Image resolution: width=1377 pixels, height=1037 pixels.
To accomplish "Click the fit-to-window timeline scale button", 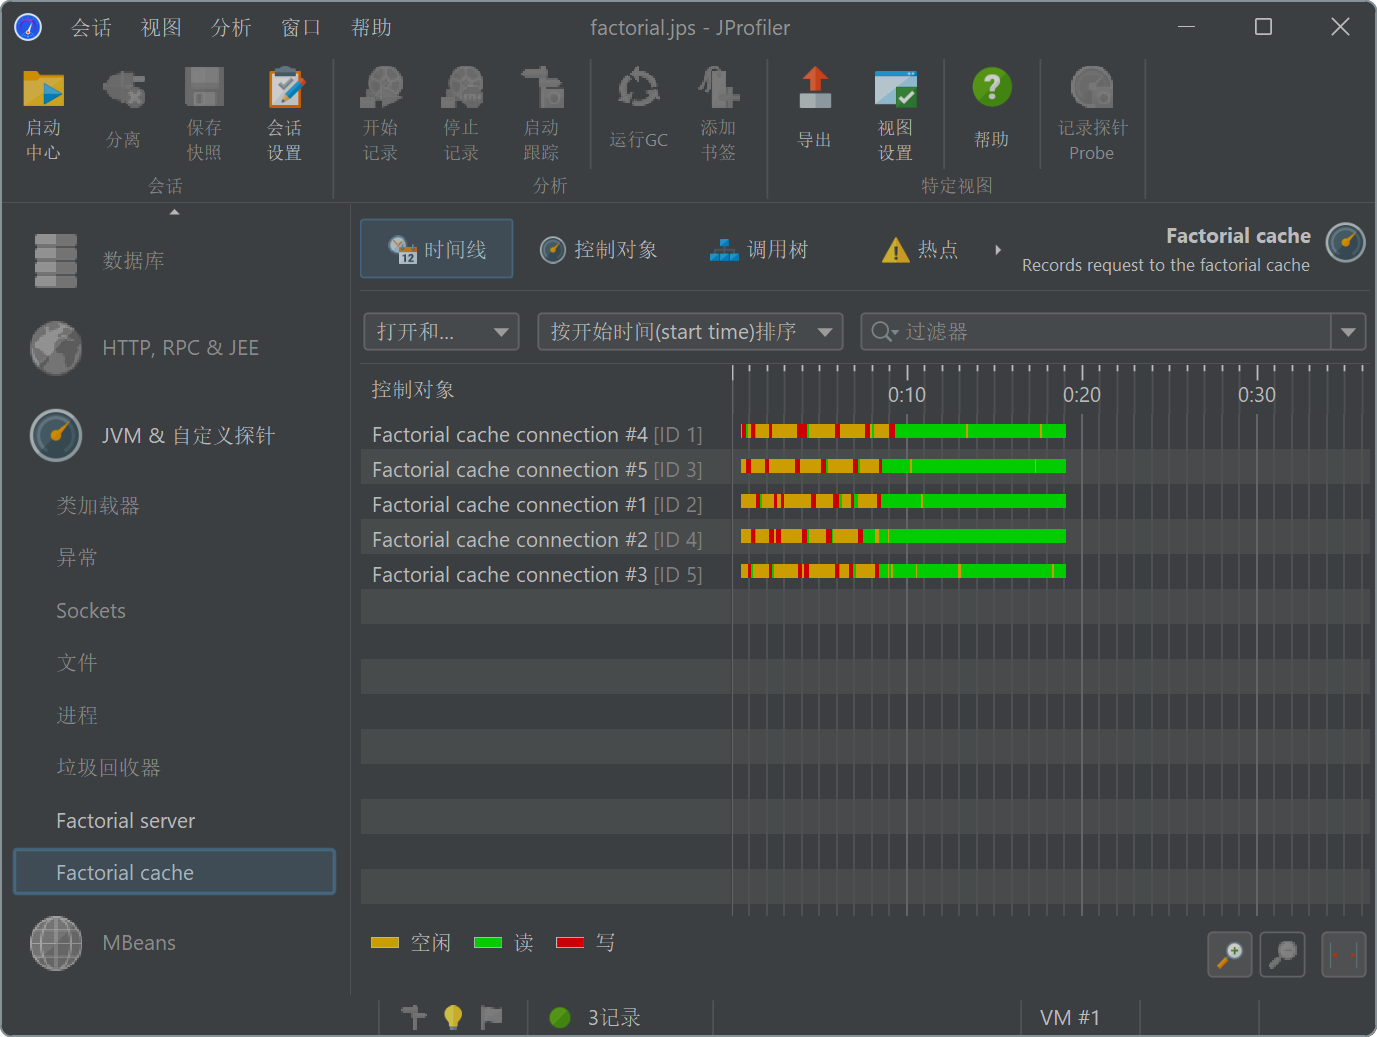I will point(1344,954).
